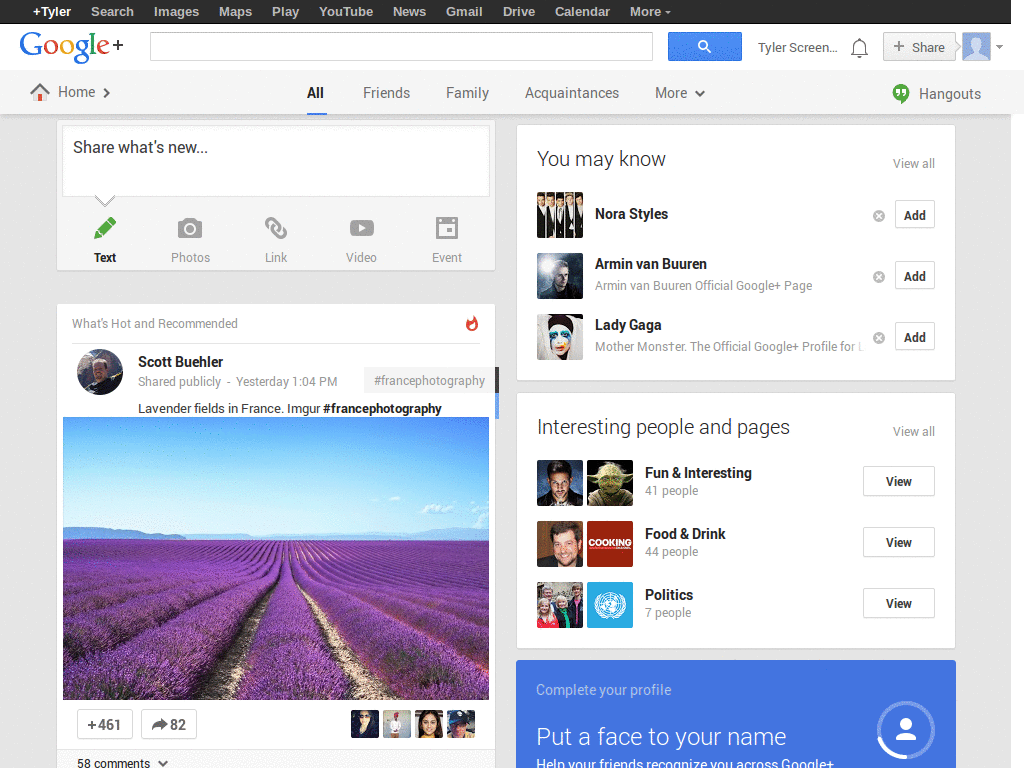The image size is (1024, 768).
Task: Open Images in the top bar
Action: tap(176, 12)
